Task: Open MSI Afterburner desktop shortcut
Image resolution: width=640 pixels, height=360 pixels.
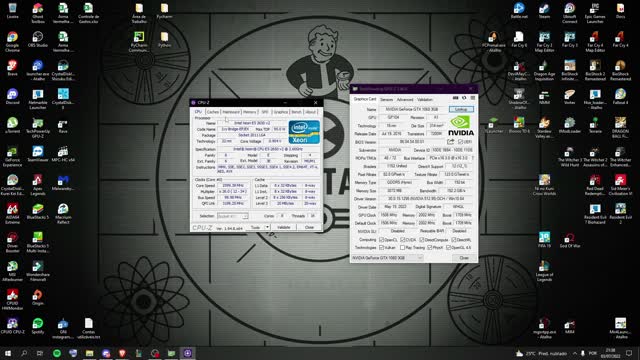Action: (x=12, y=271)
